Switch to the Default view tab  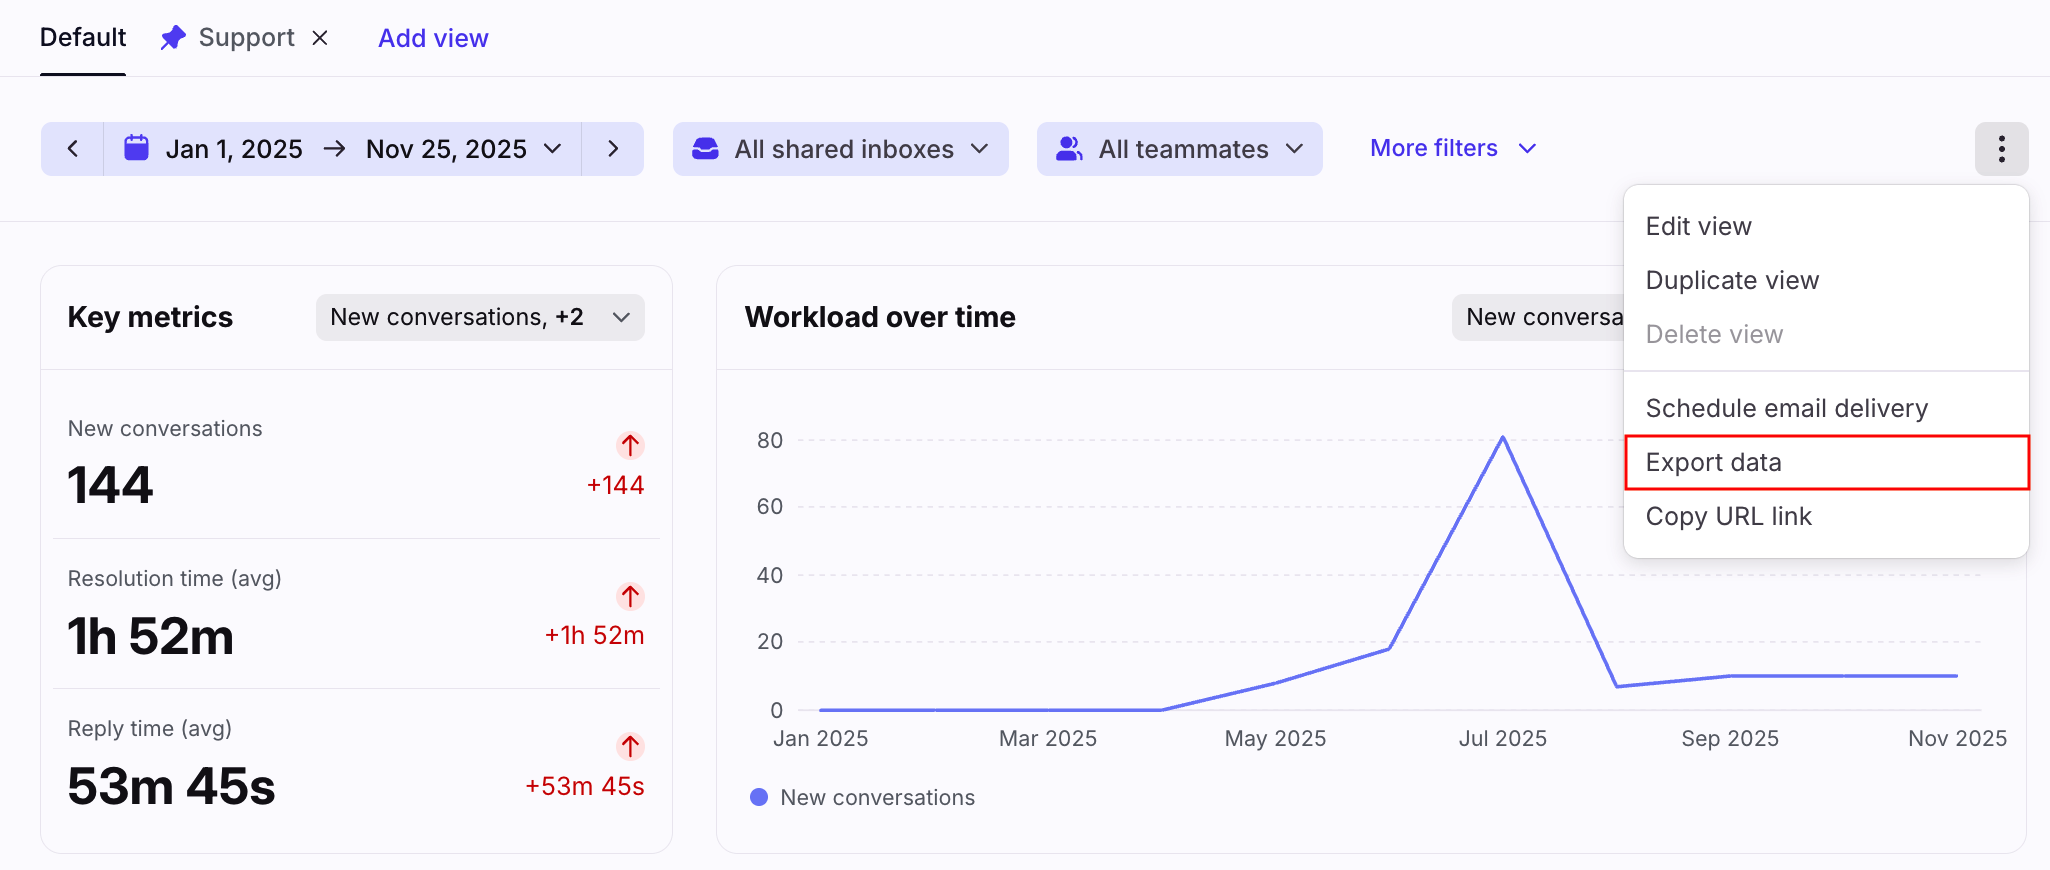[x=83, y=38]
